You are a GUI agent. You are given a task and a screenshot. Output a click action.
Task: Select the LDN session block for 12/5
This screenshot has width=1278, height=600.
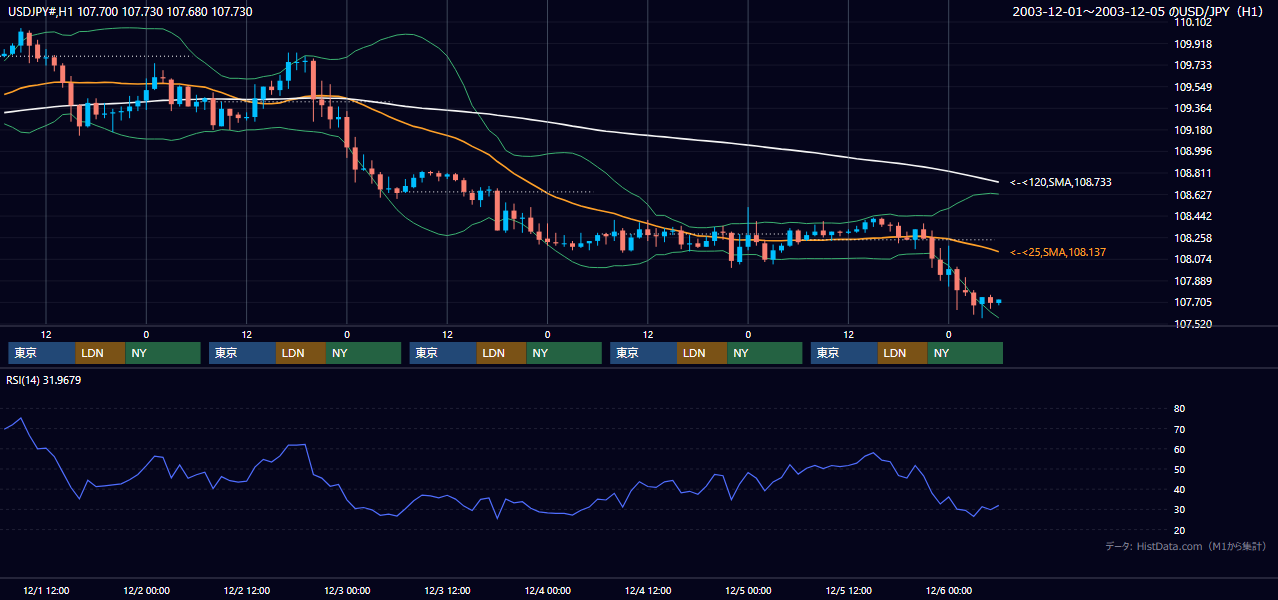(903, 353)
